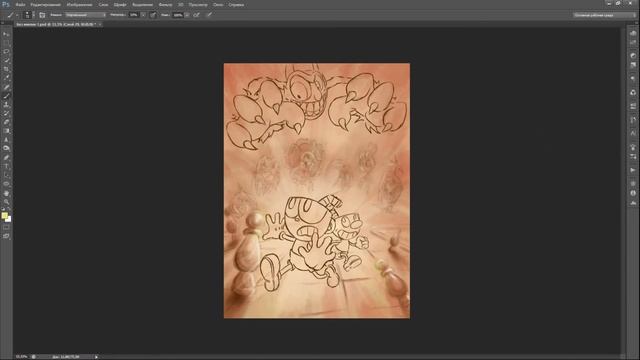Click the opacity percentage field

pyautogui.click(x=134, y=15)
